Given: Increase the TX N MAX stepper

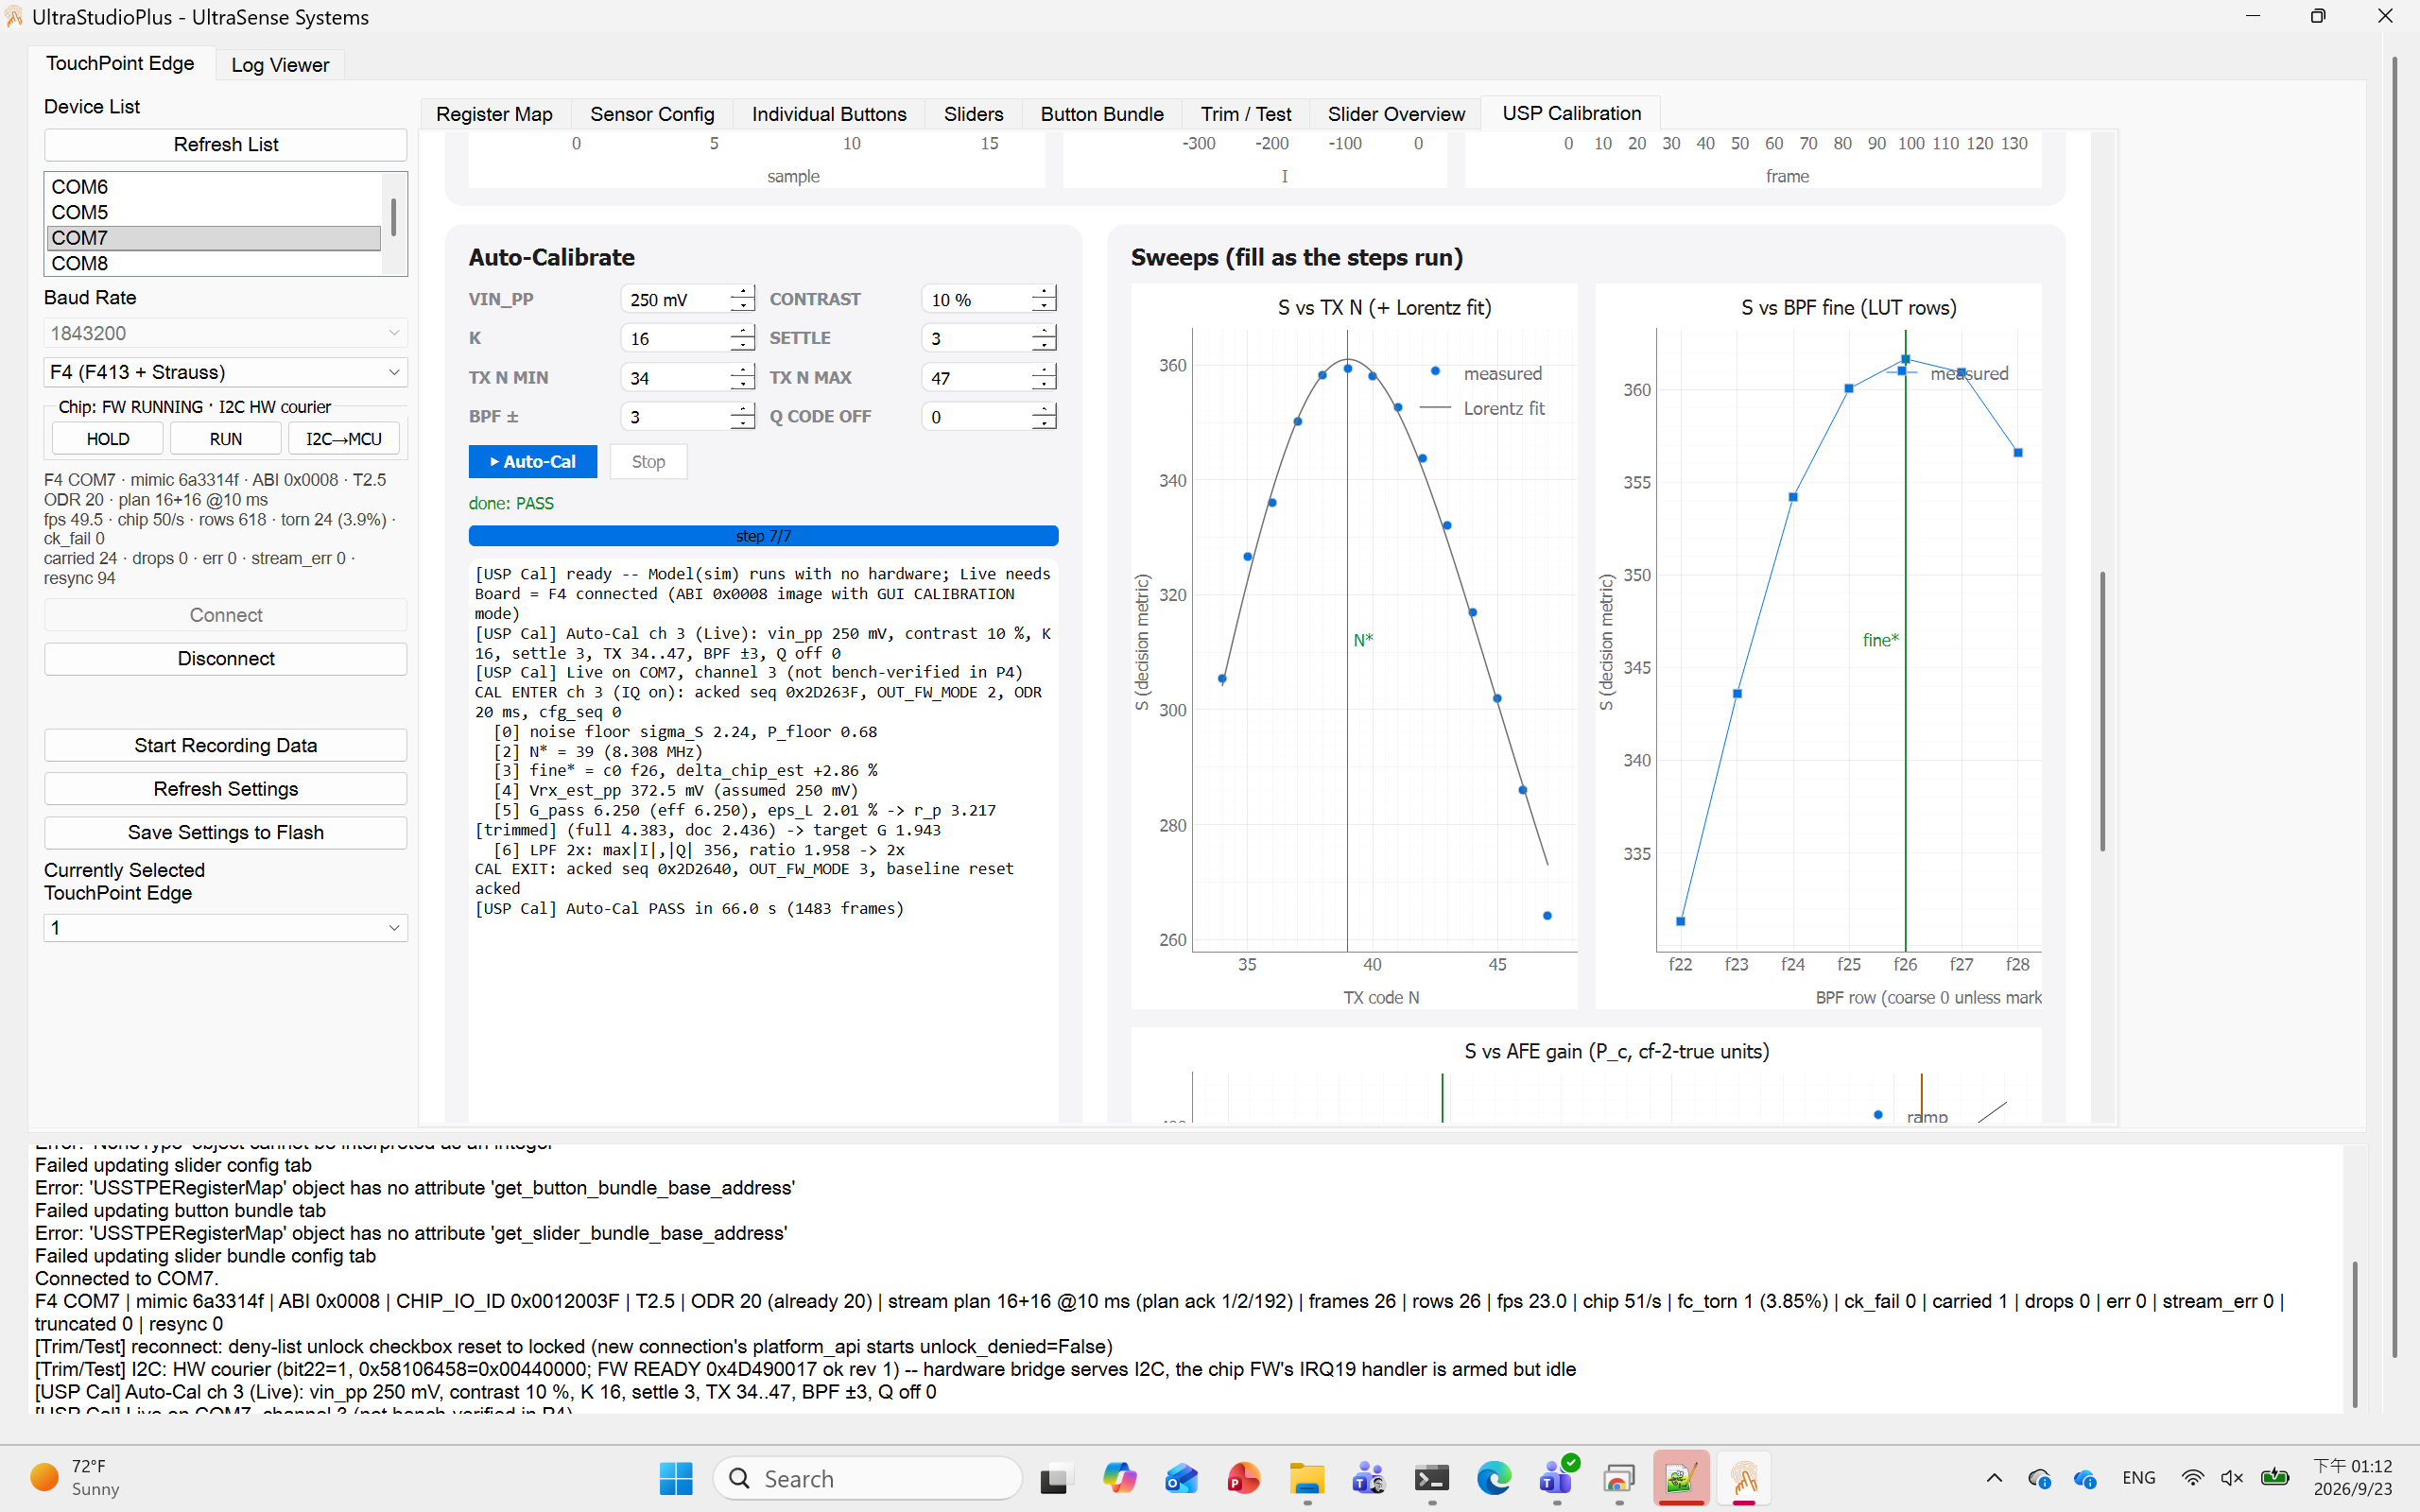Looking at the screenshot, I should tap(1044, 371).
